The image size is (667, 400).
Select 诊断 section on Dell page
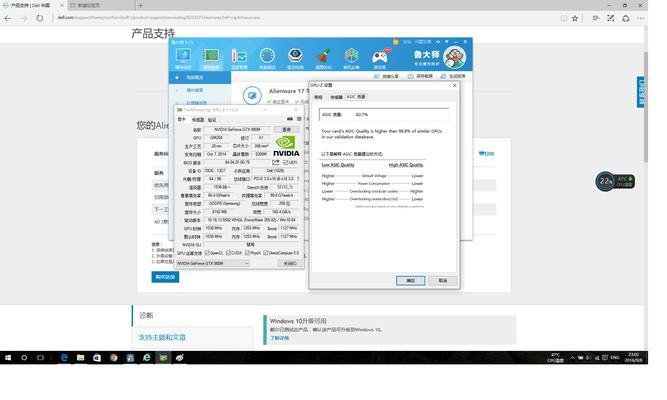(x=146, y=315)
